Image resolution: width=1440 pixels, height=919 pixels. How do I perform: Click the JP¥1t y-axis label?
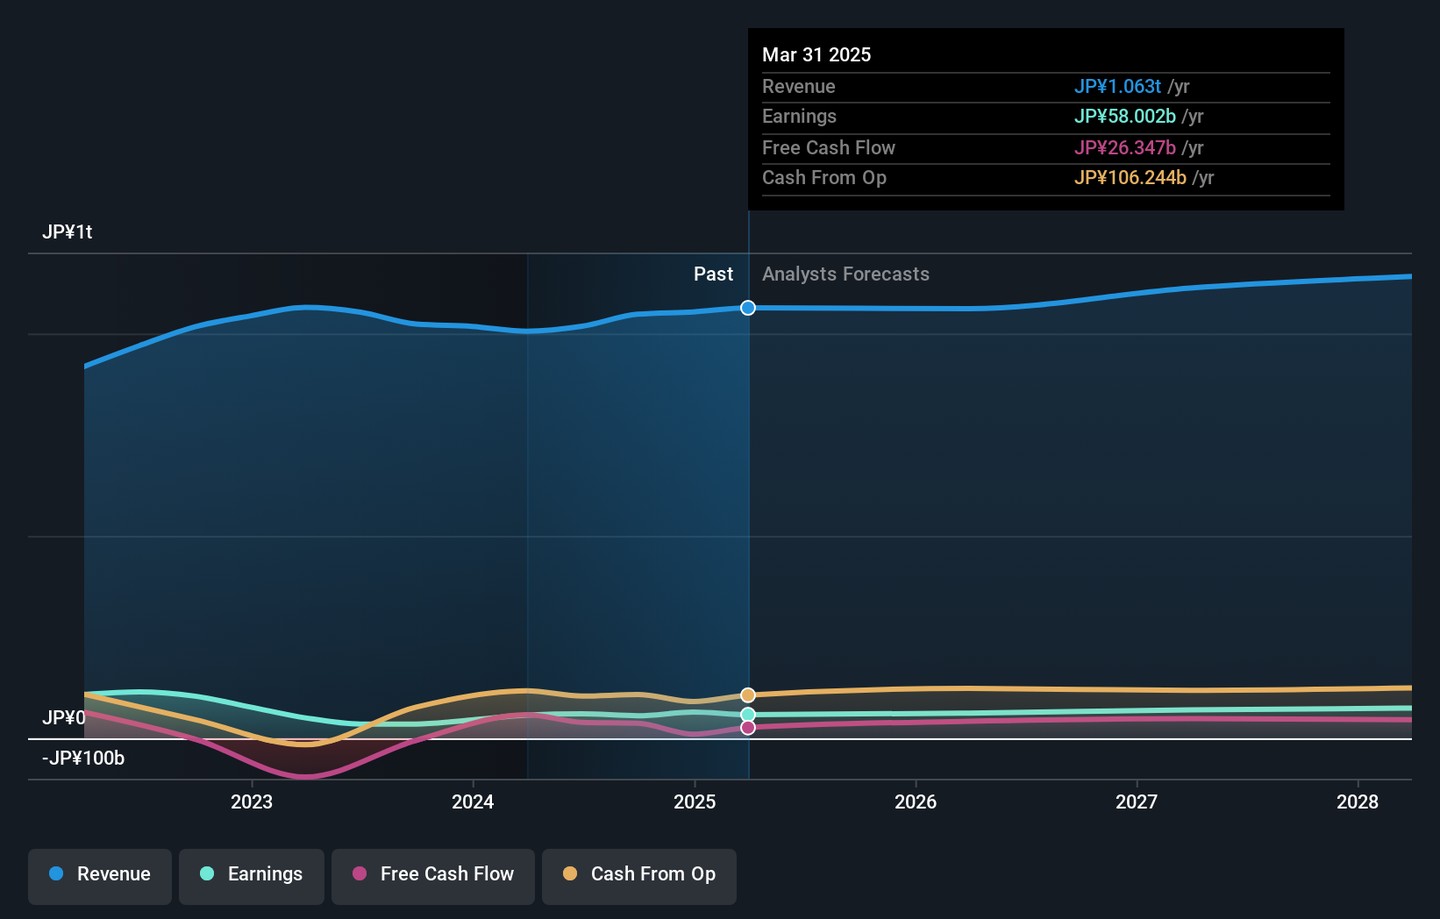tap(67, 232)
